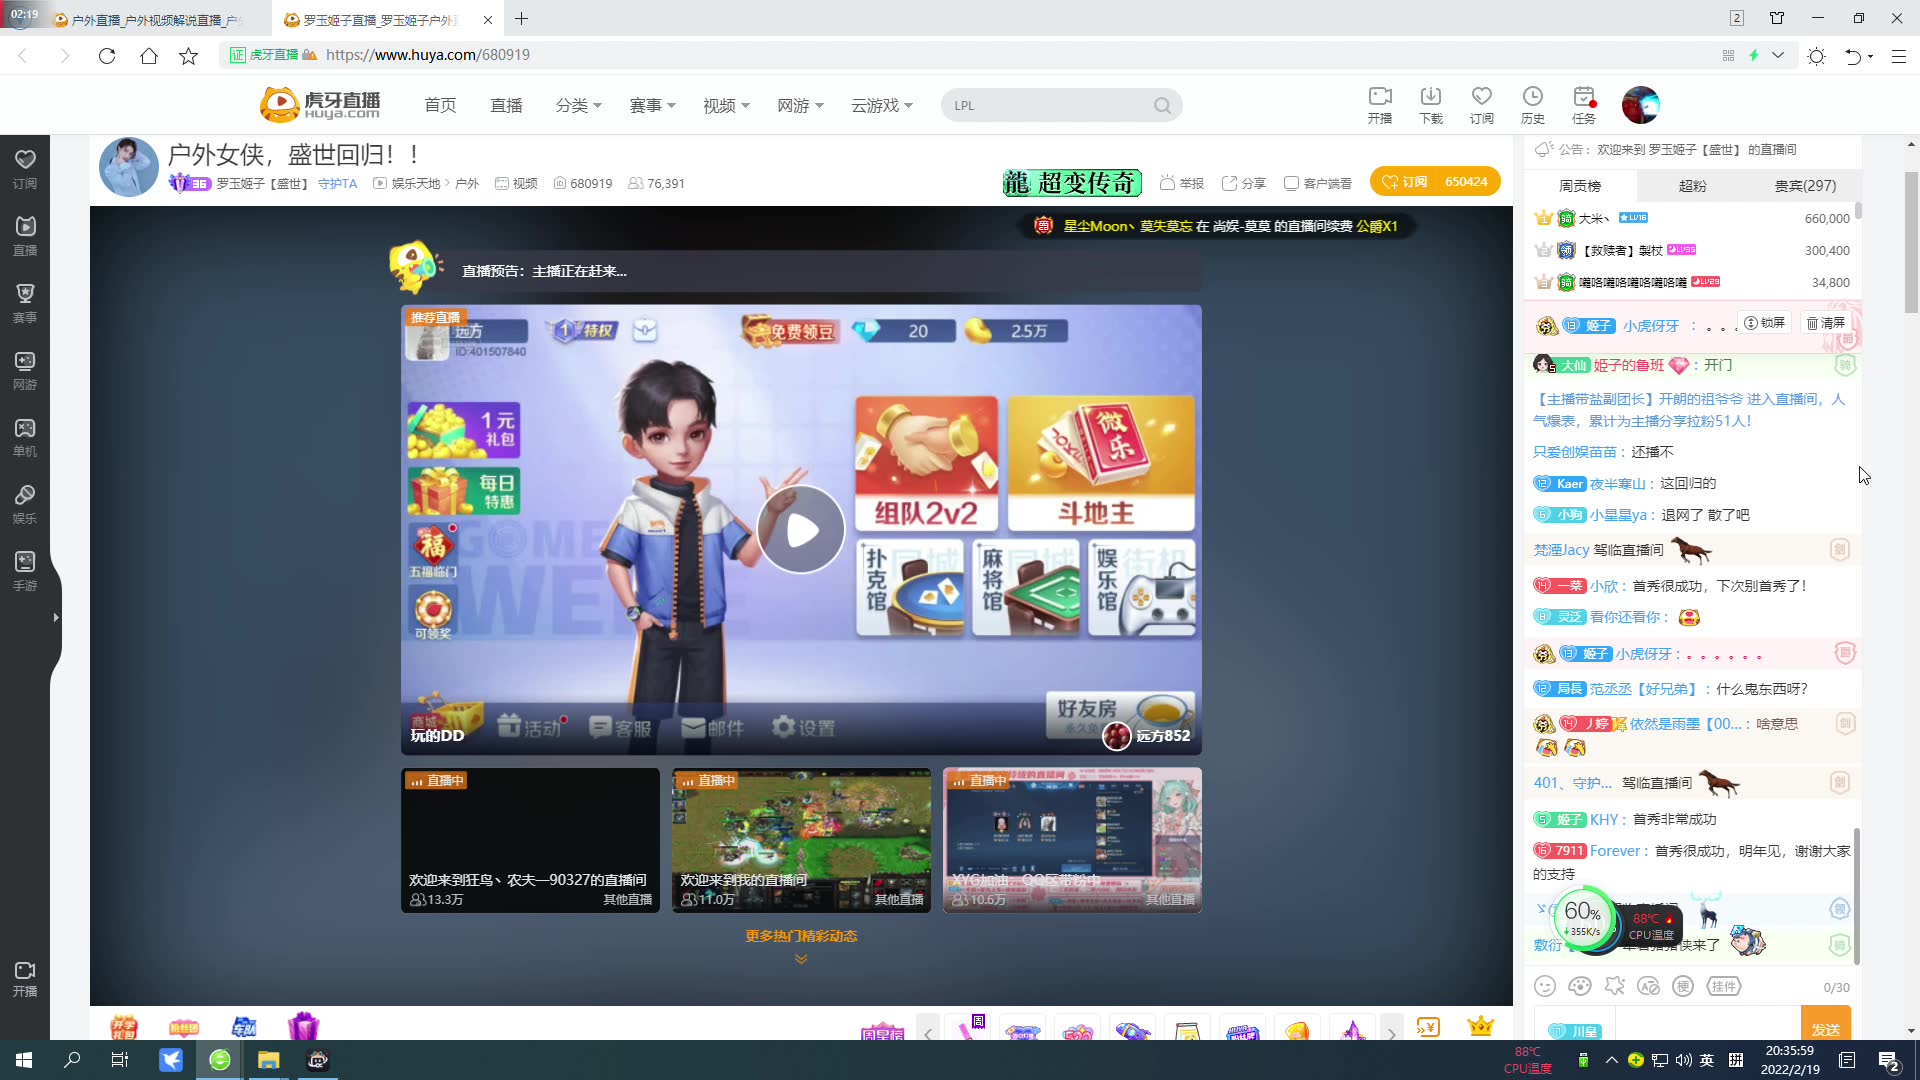Click the 挂件 widget icon in chat
1920x1080 pixels.
1724,986
